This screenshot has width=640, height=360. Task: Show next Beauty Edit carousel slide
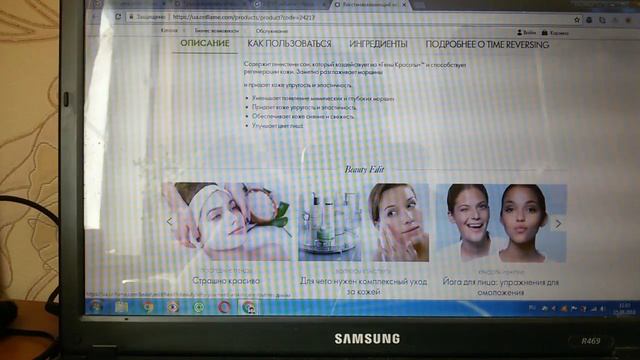click(558, 223)
